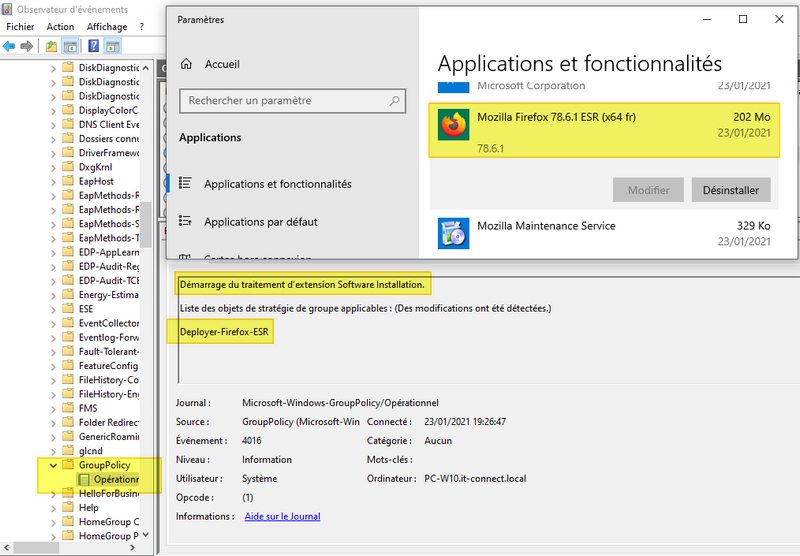Image resolution: width=800 pixels, height=556 pixels.
Task: Click the folder up-level toolbar icon
Action: [52, 46]
